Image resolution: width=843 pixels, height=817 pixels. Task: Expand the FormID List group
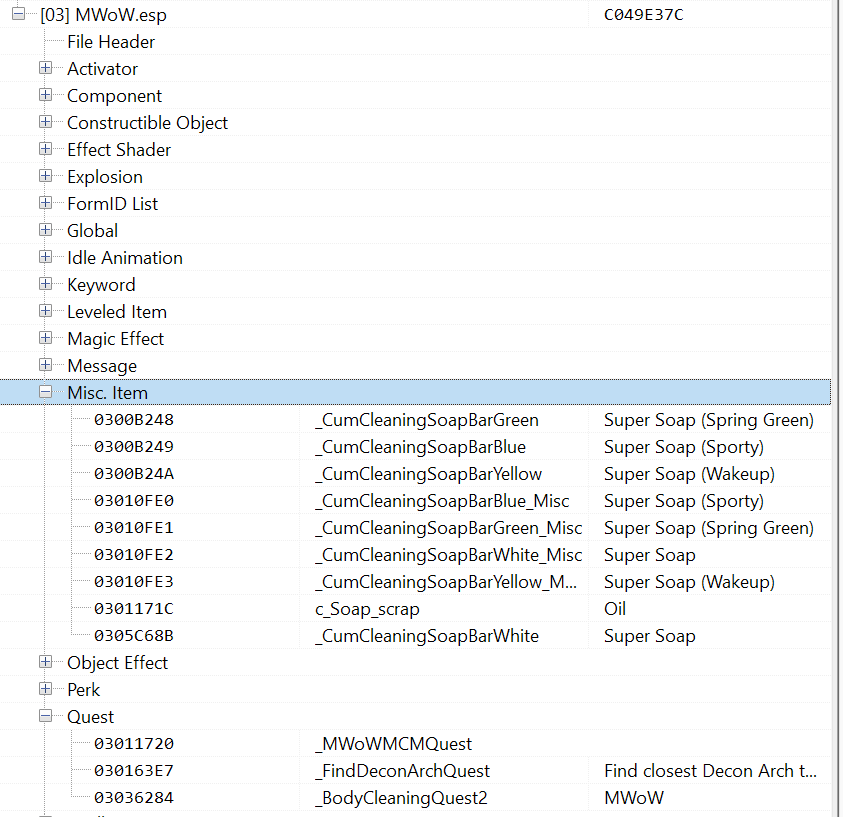[x=46, y=203]
